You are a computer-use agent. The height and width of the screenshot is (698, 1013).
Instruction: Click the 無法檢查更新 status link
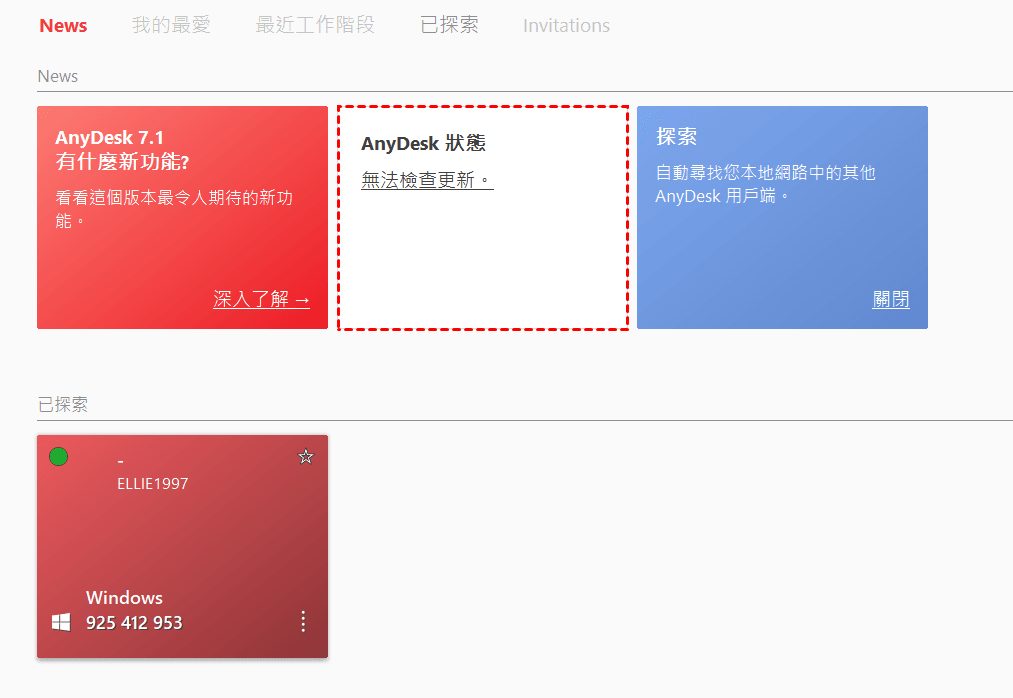427,180
